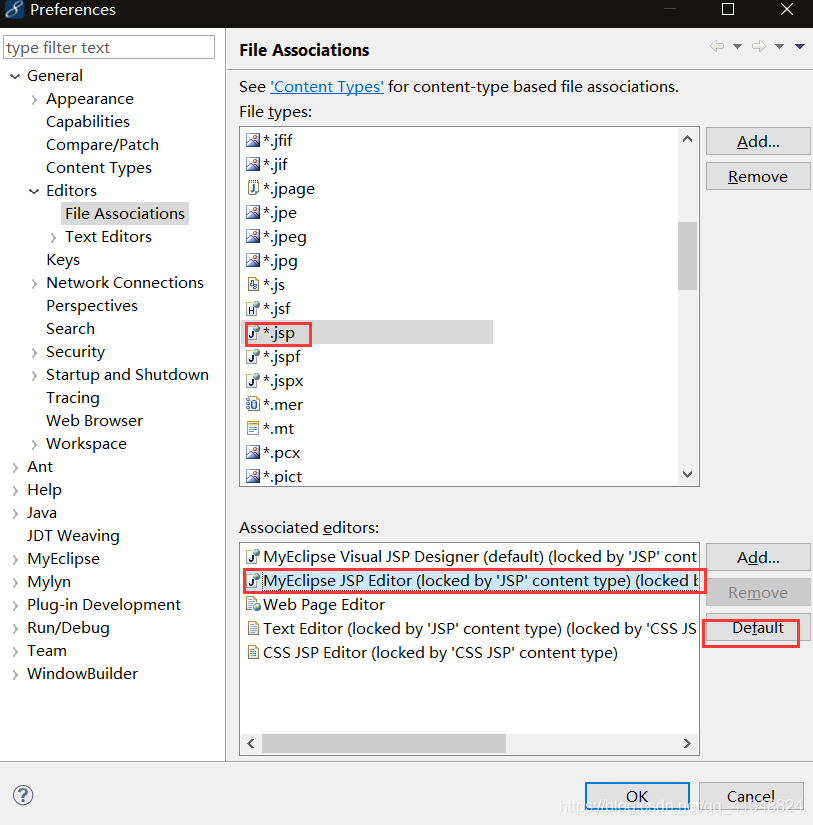Click the file types vertical scrollbar thumb
This screenshot has height=825, width=813.
coord(687,256)
